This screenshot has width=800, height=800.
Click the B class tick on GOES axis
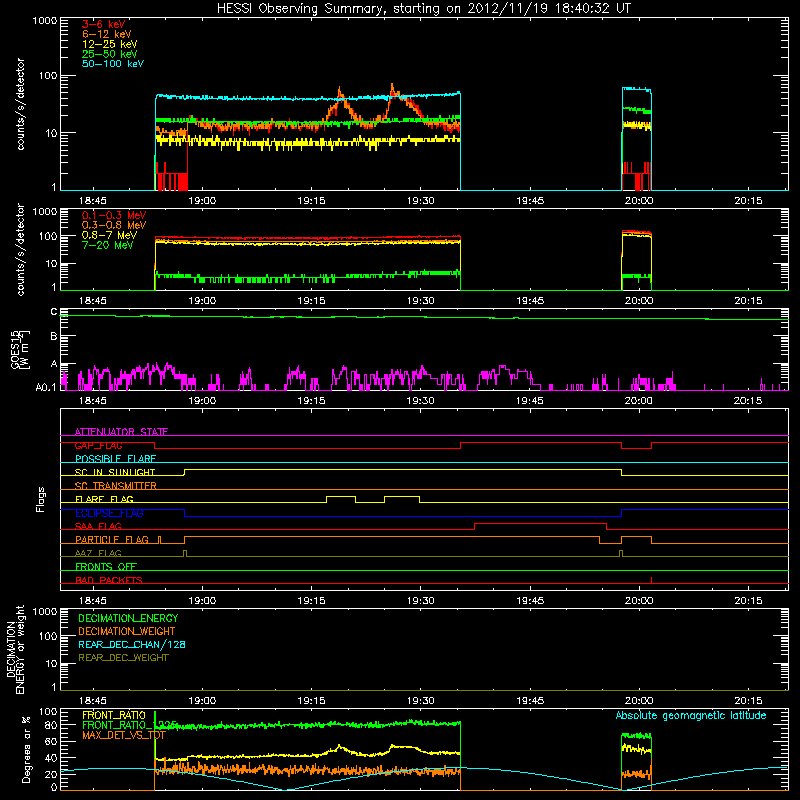point(54,336)
